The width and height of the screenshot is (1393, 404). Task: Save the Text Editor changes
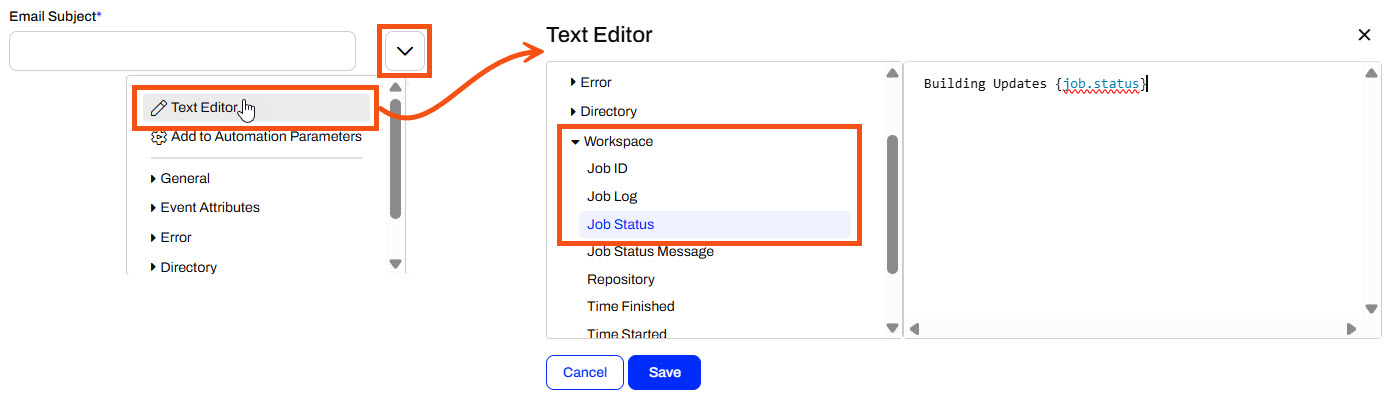(x=664, y=372)
